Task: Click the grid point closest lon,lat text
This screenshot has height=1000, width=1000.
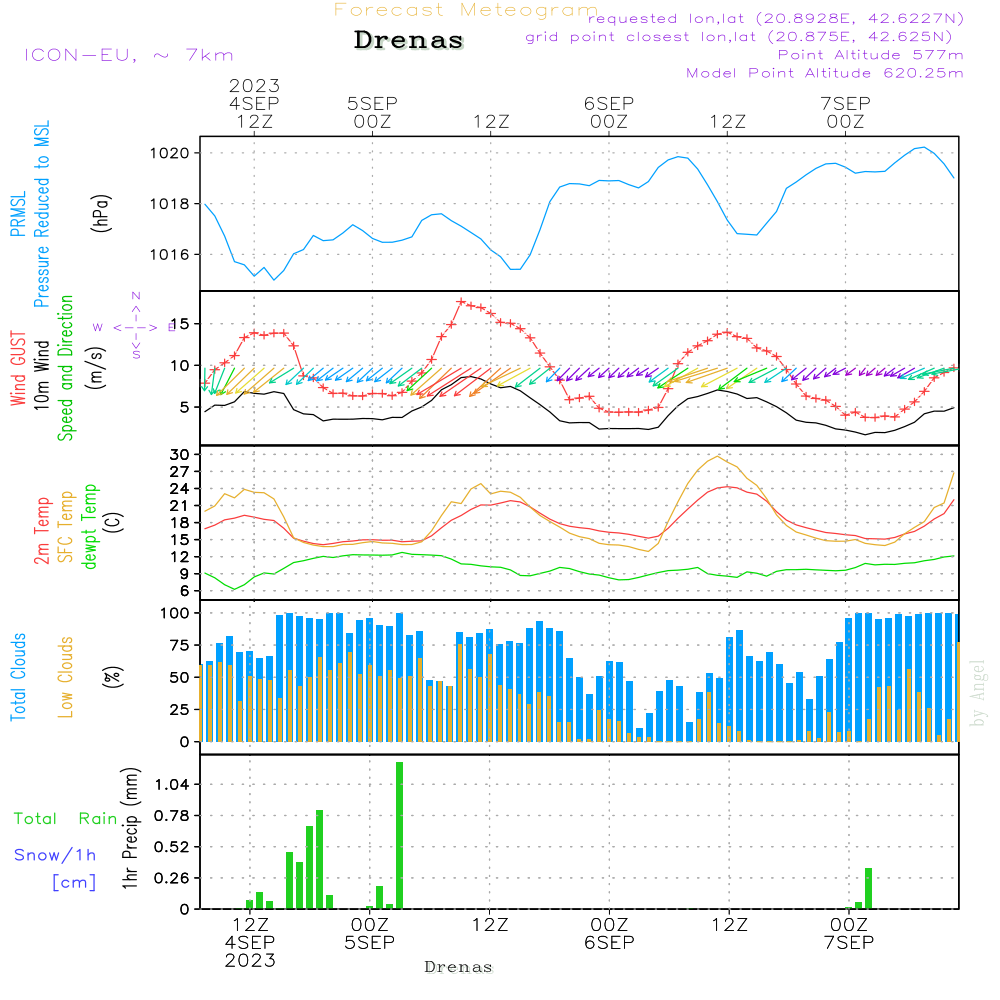Action: [739, 37]
